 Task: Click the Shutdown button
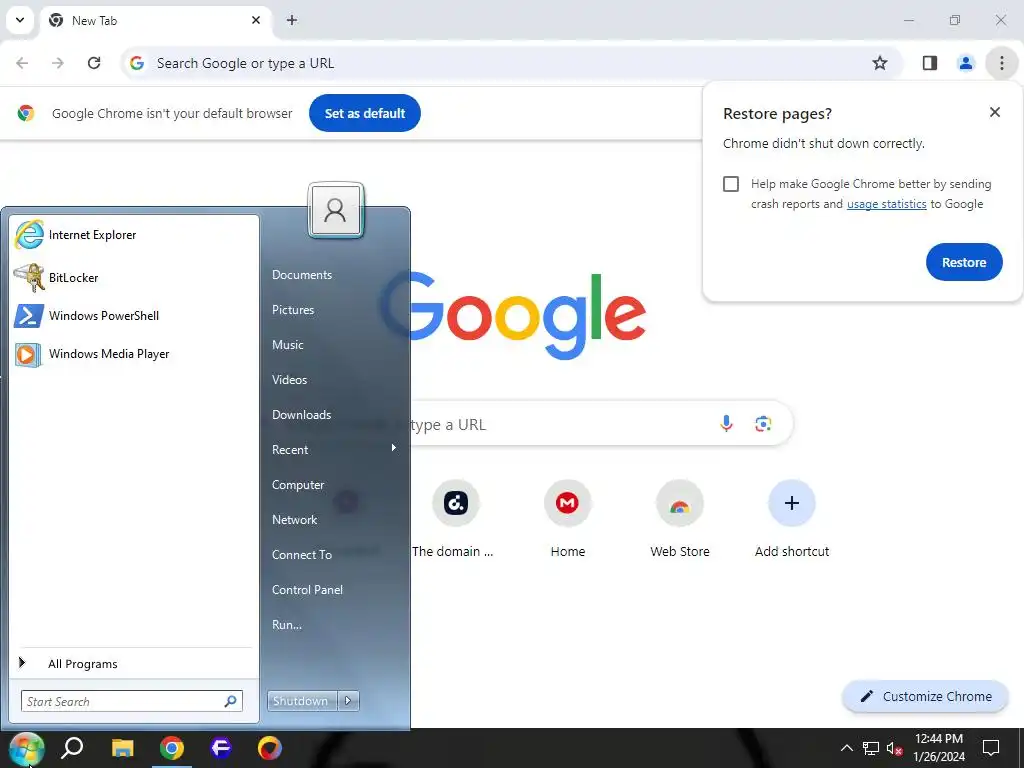point(302,701)
